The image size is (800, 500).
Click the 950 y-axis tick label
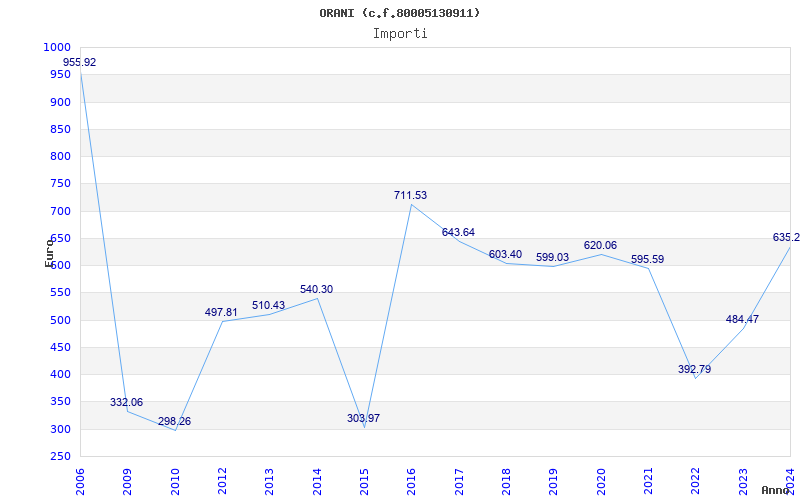[x=60, y=74]
